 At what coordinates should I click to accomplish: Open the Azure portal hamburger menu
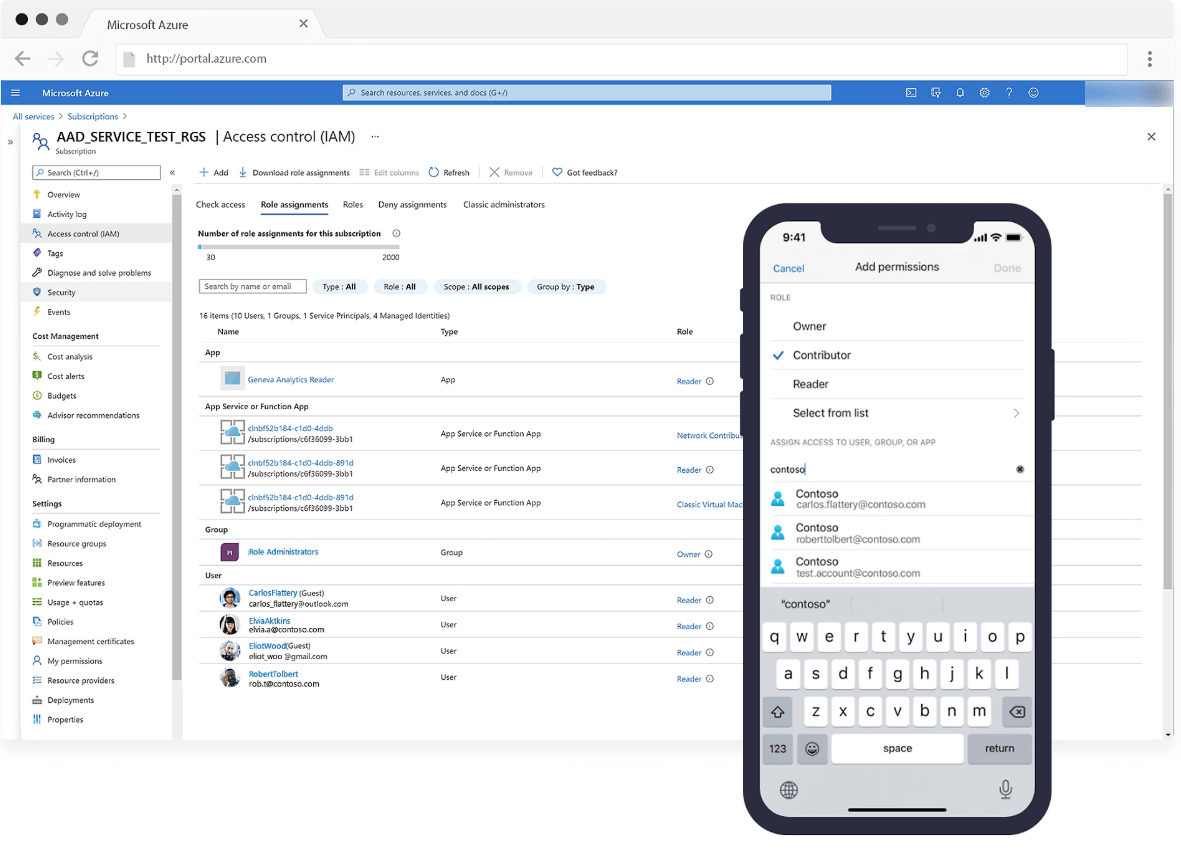click(x=15, y=93)
